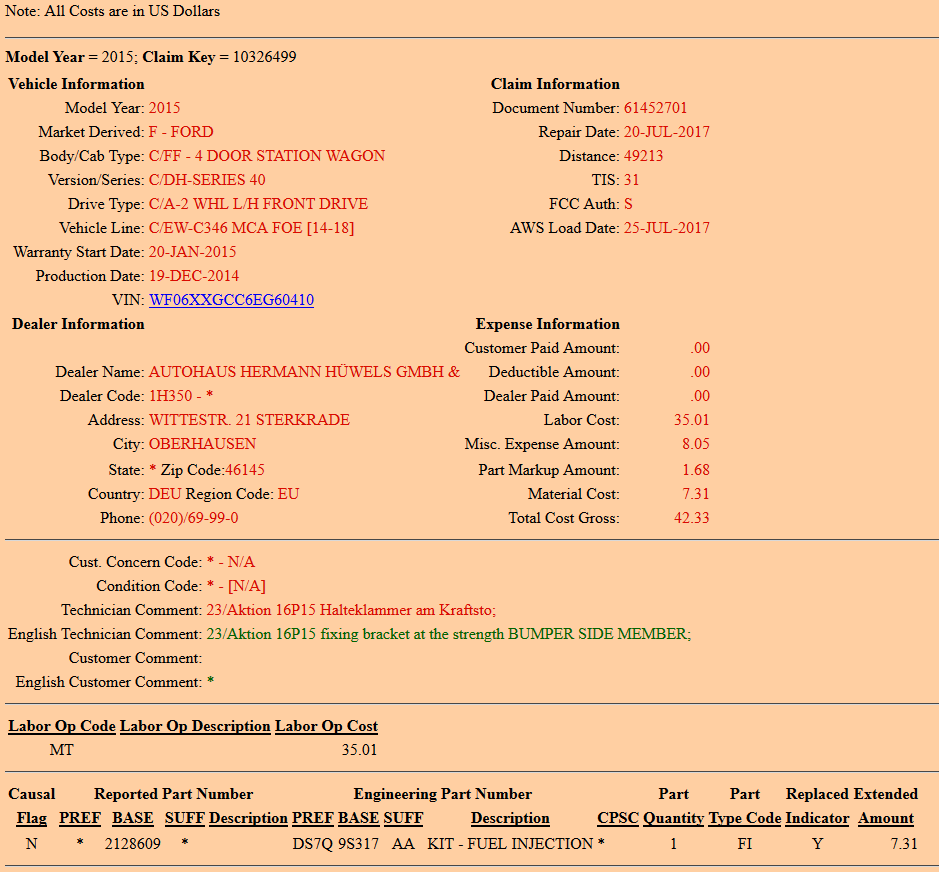Click the Labor Op Cost column header
This screenshot has width=939, height=872.
(326, 726)
